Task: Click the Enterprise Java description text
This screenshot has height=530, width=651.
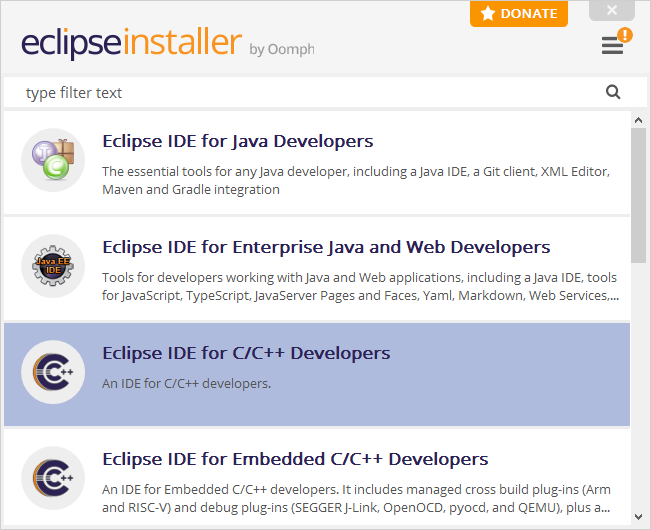Action: (x=360, y=286)
